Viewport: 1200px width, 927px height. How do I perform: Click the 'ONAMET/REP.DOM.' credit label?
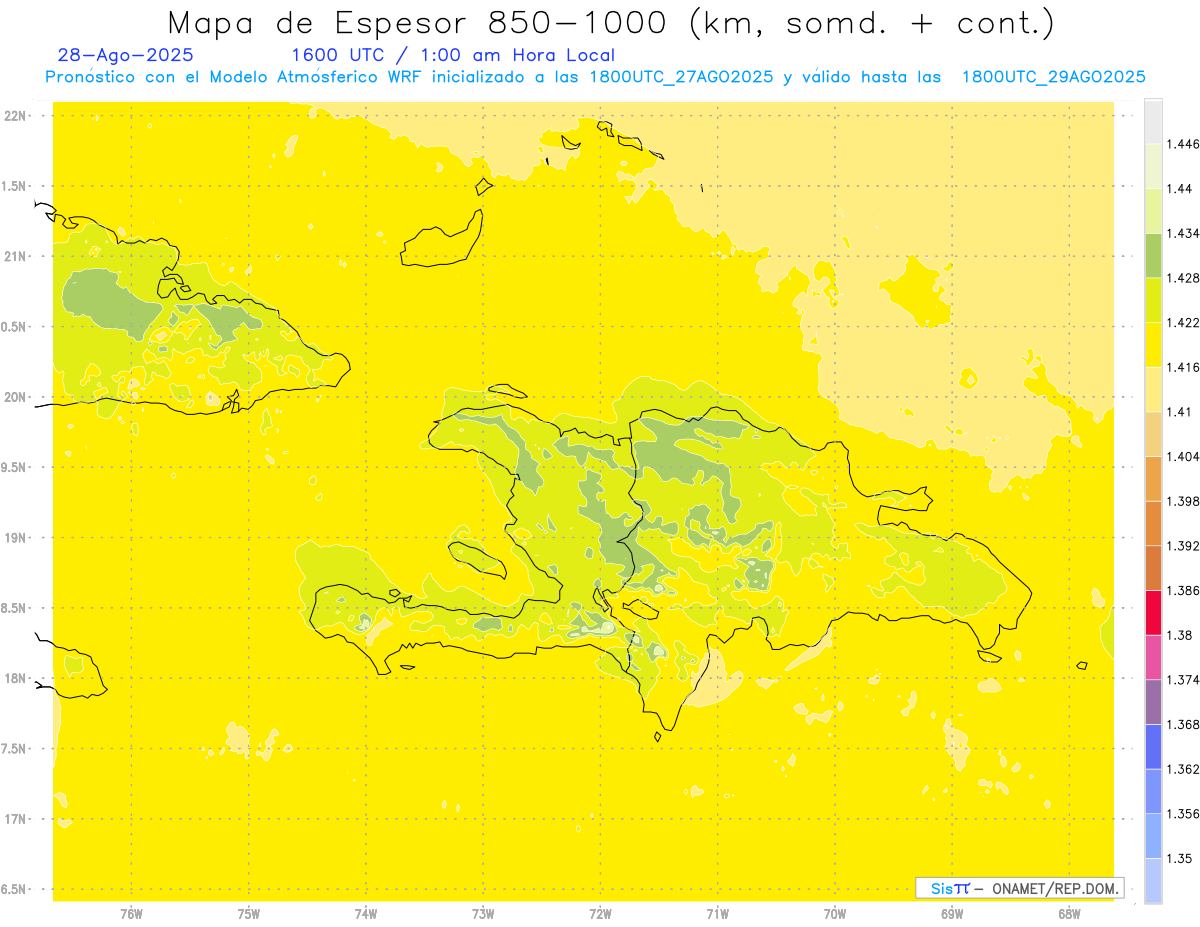tap(1056, 888)
